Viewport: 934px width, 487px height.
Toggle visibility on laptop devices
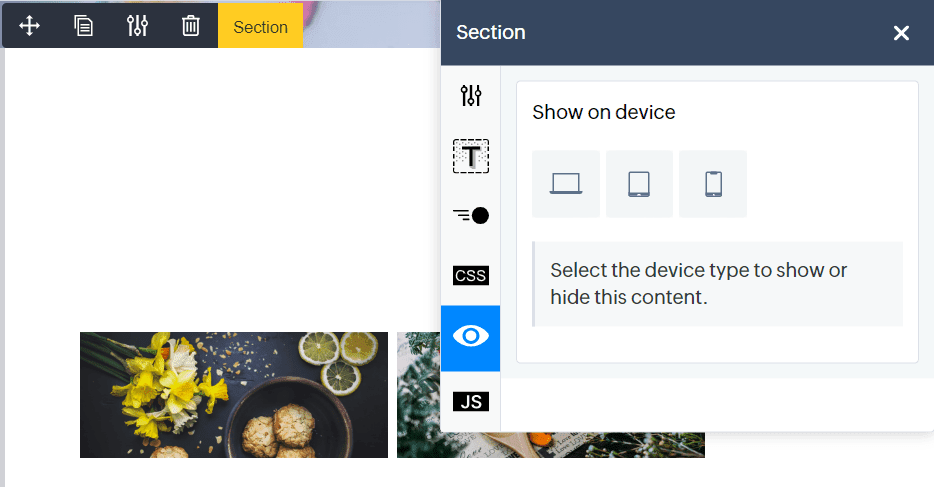tap(566, 184)
